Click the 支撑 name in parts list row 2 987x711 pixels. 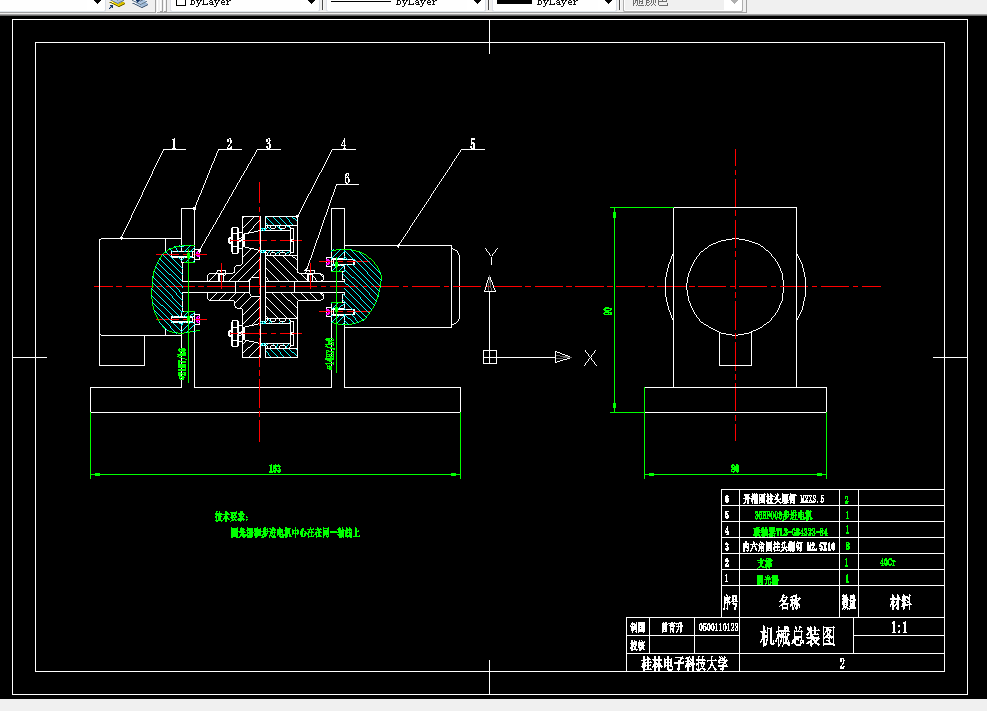[x=765, y=563]
